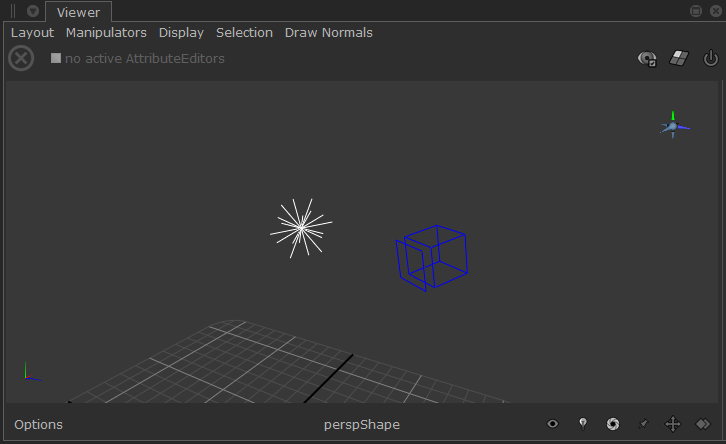Screen dimensions: 726x444
Task: Click the perspShape camera name
Action: [362, 425]
